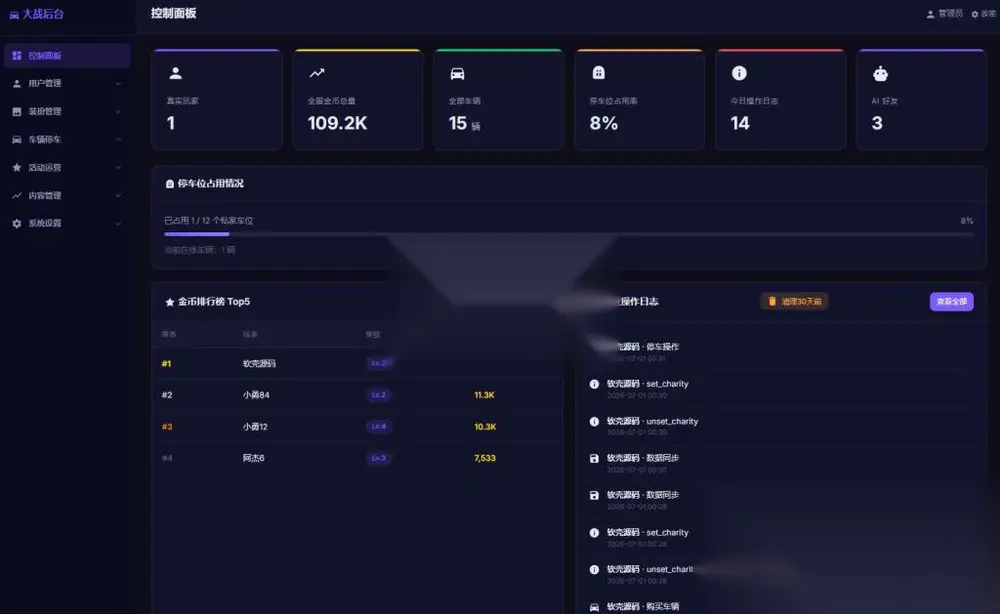Click the picture icon next to 装扮管理
The image size is (1000, 614).
(x=17, y=112)
